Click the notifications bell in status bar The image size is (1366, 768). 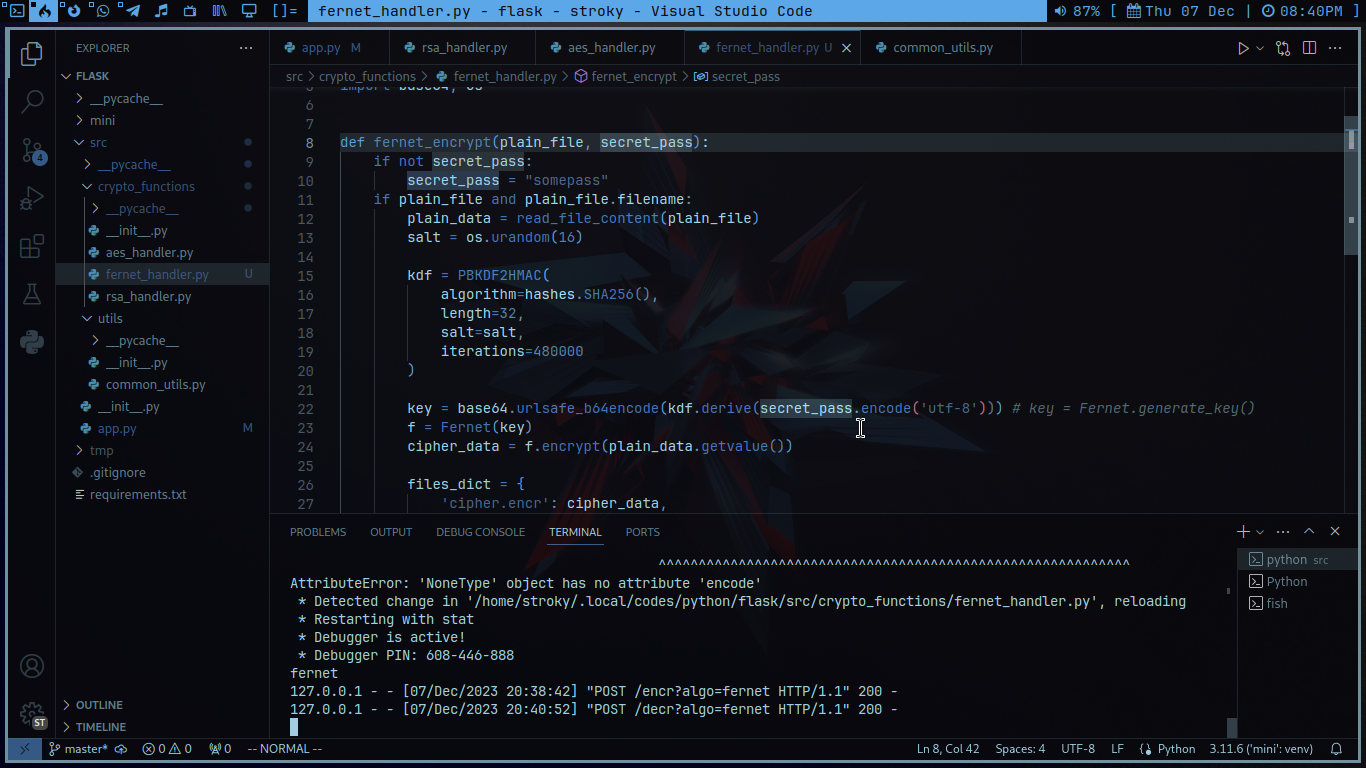pos(1336,749)
